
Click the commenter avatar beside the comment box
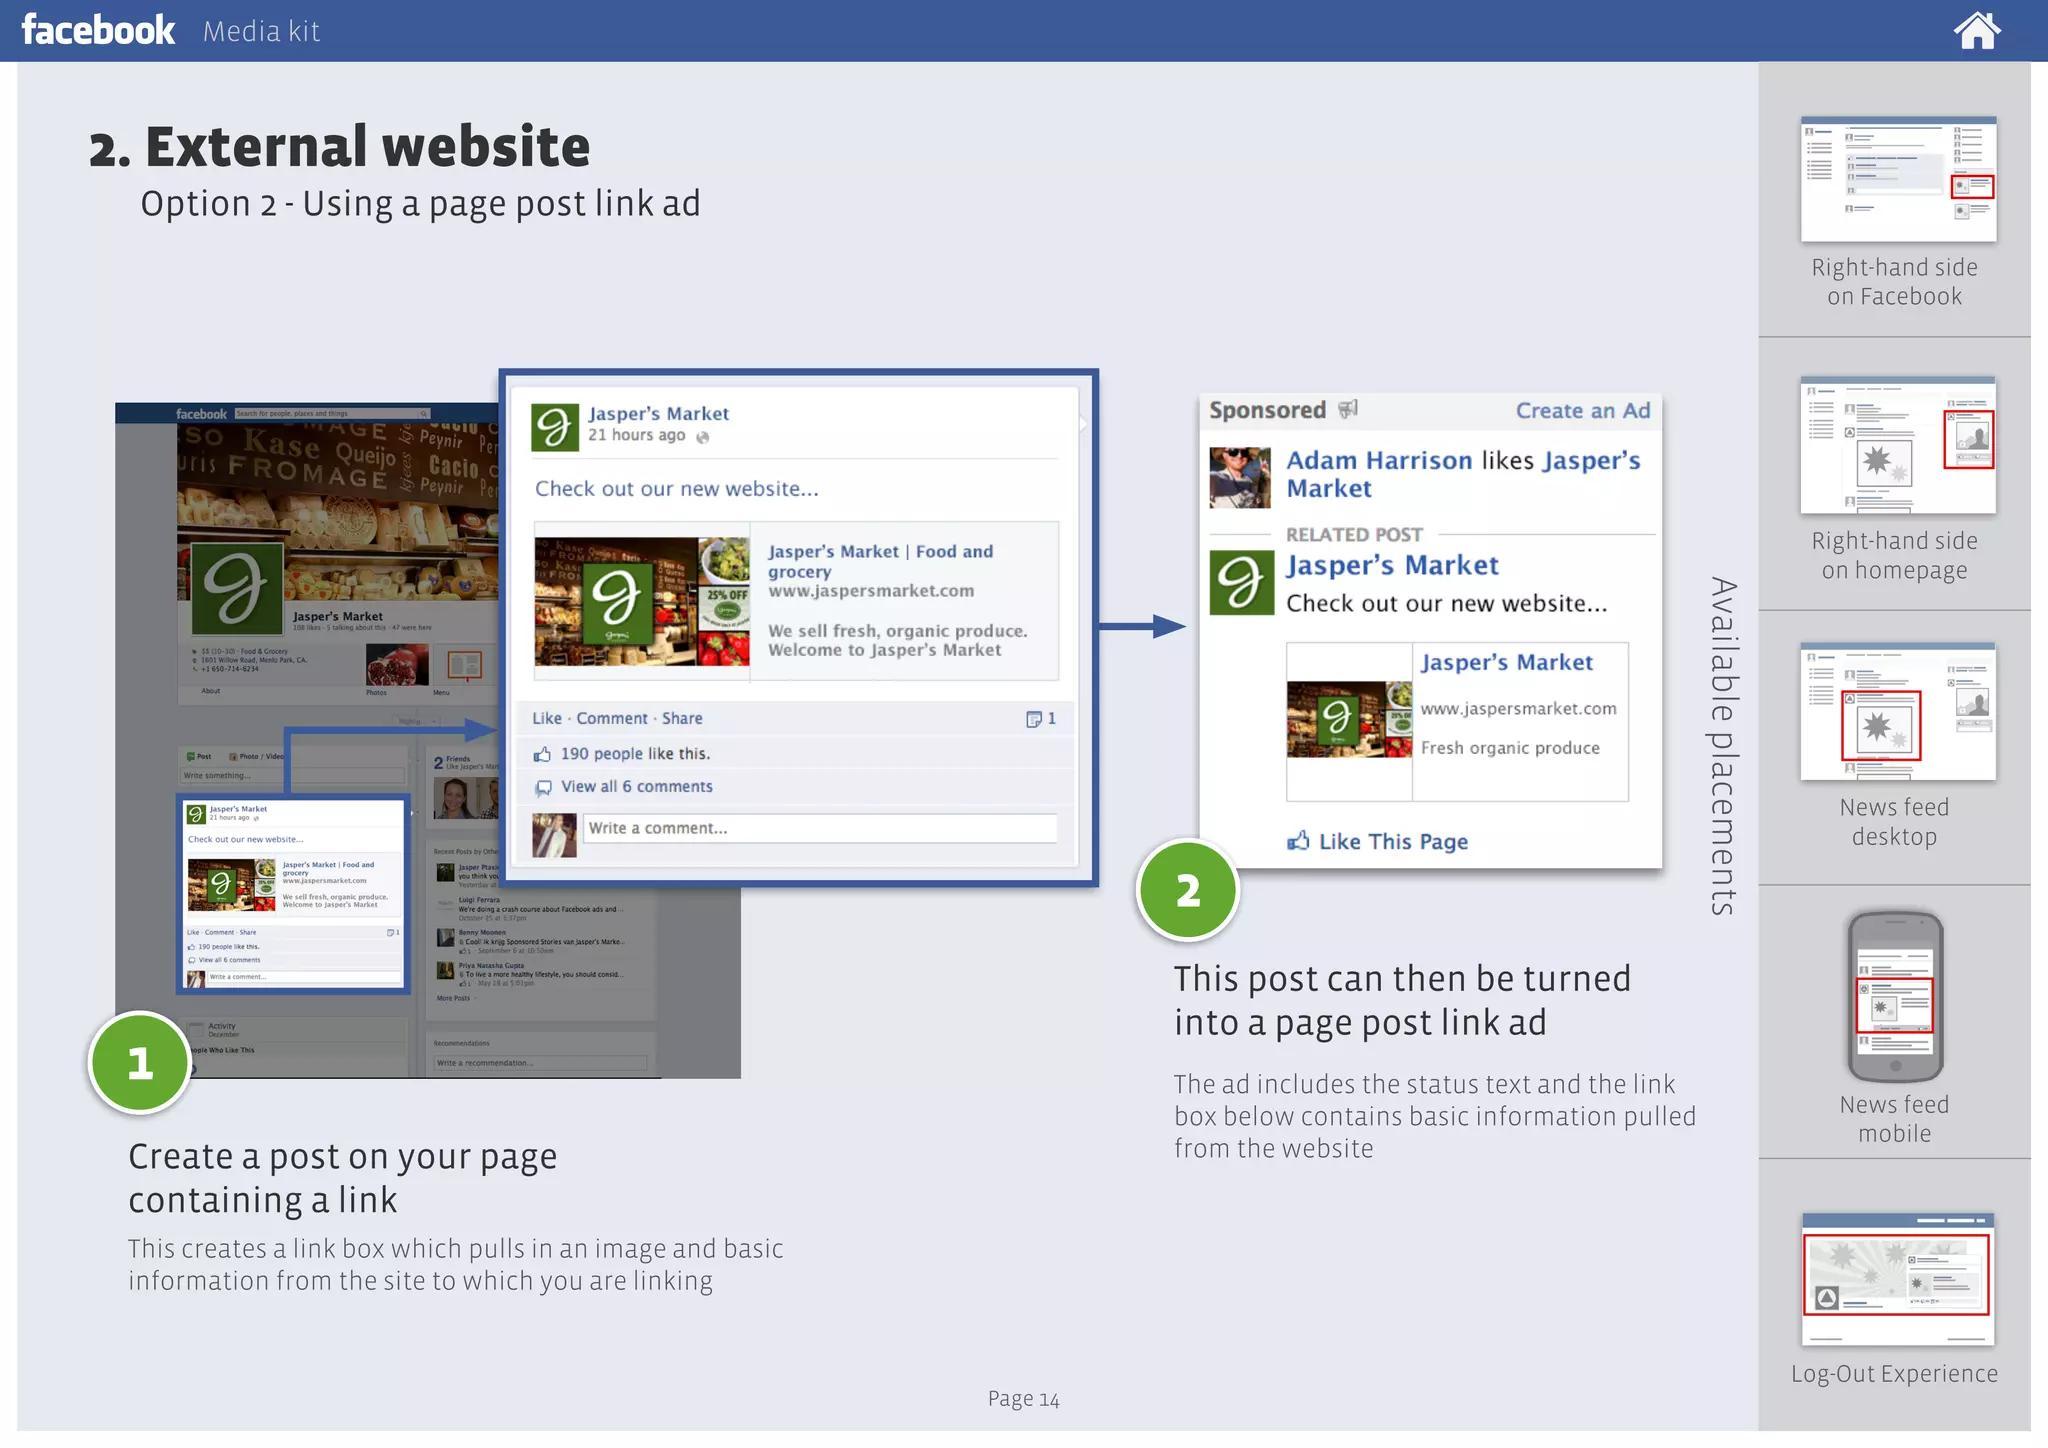tap(554, 835)
